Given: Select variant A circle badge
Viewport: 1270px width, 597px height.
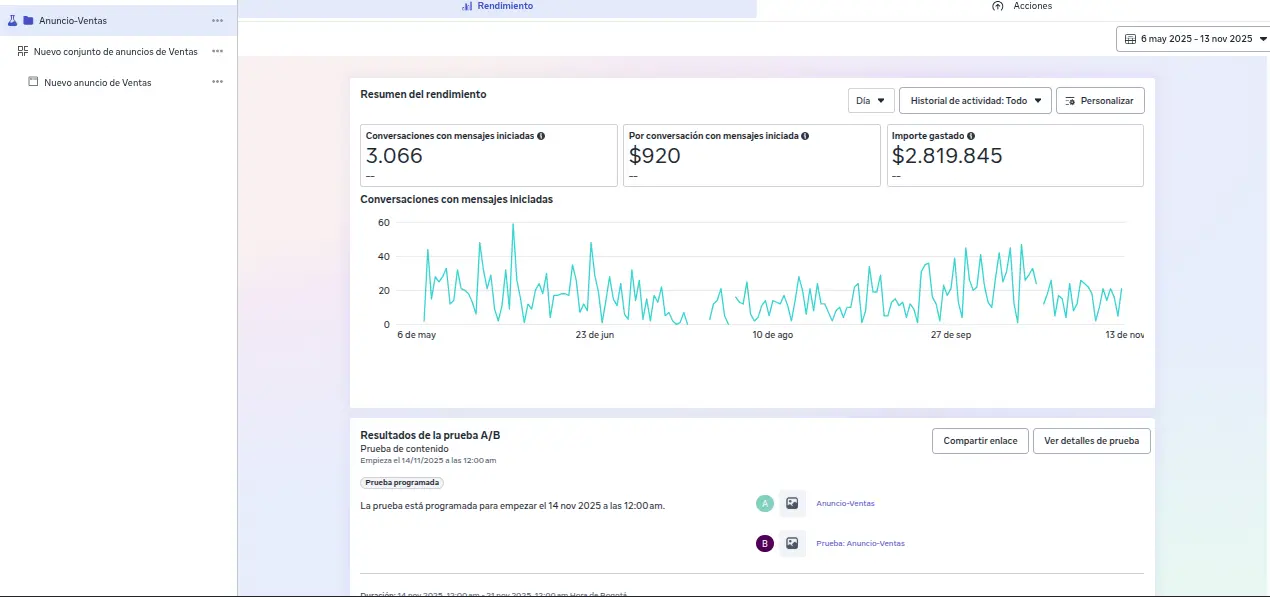Looking at the screenshot, I should coord(765,503).
